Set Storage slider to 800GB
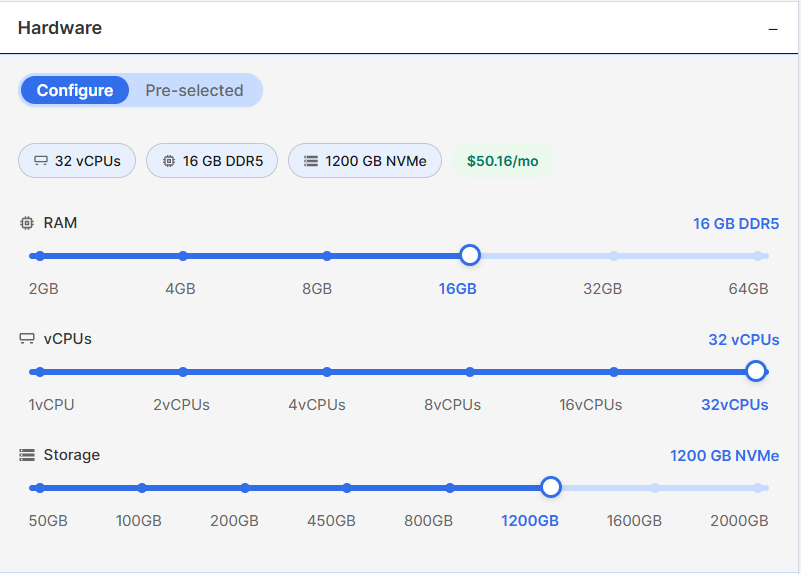The image size is (801, 574). [450, 488]
